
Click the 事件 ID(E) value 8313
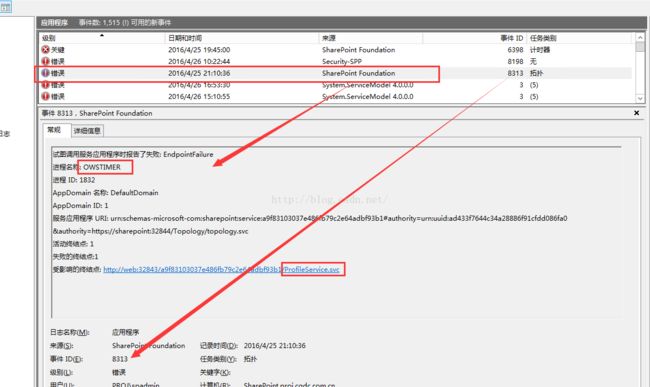click(120, 359)
